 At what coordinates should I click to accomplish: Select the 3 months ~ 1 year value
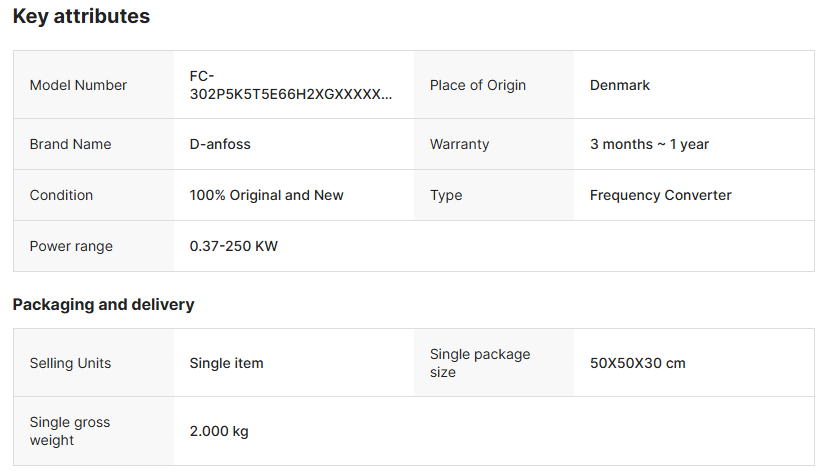[x=649, y=145]
